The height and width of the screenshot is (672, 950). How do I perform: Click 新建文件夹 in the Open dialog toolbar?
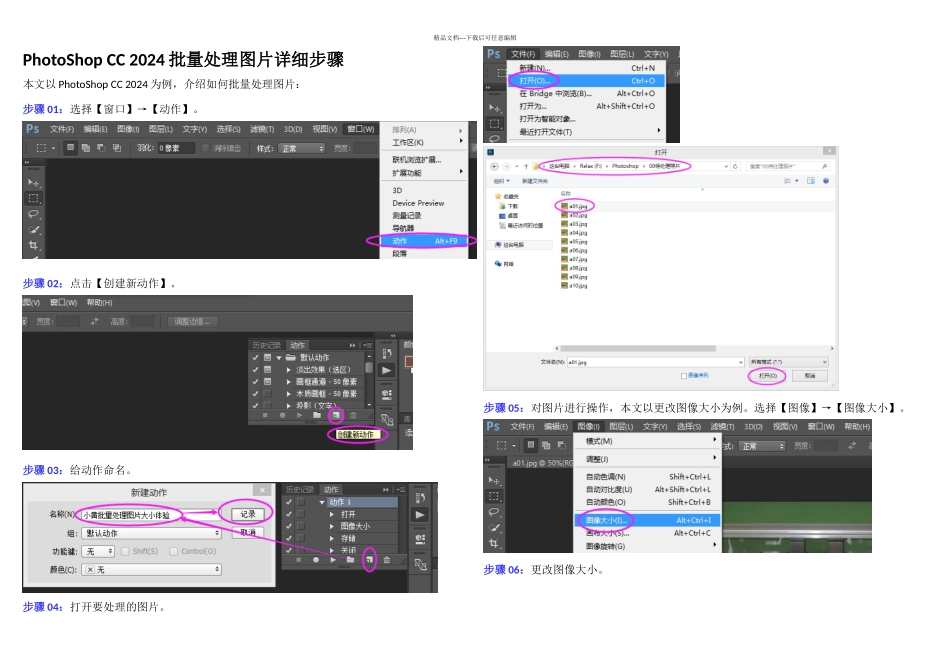click(x=534, y=181)
